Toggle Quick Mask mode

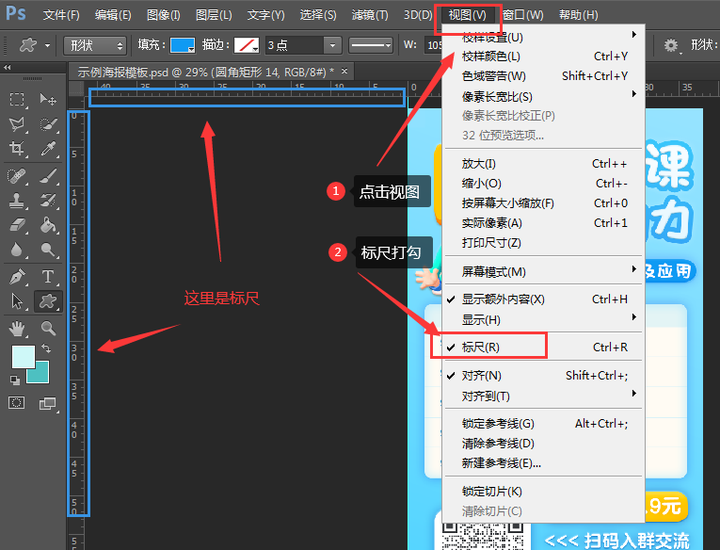[17, 403]
